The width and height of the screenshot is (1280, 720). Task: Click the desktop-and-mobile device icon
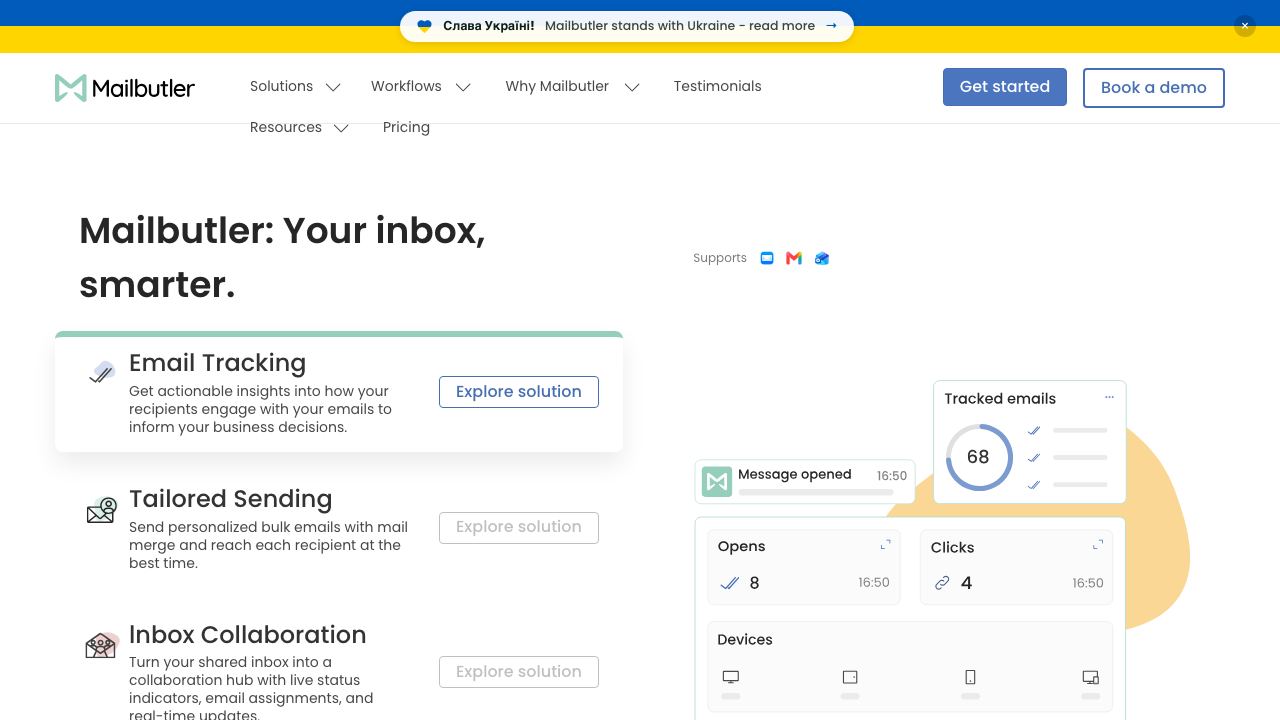click(1091, 677)
